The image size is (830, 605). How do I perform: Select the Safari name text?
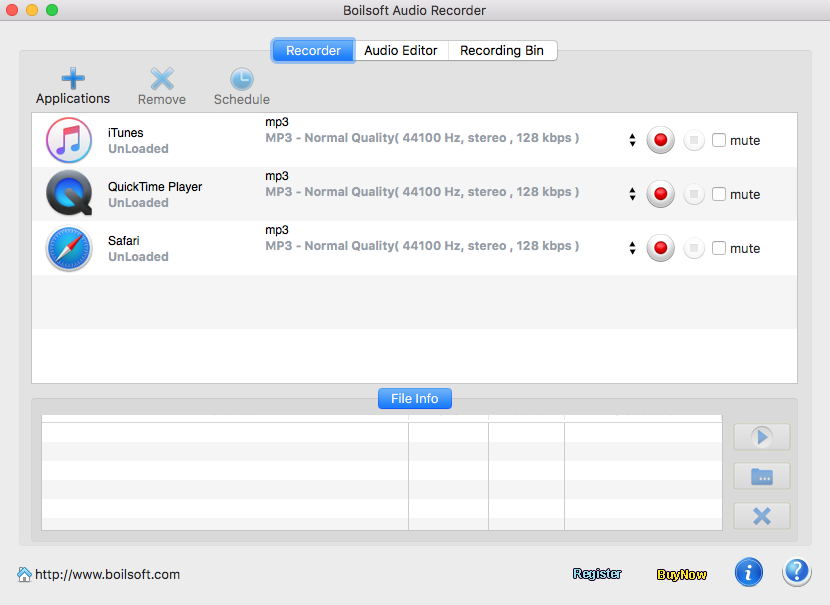[124, 241]
